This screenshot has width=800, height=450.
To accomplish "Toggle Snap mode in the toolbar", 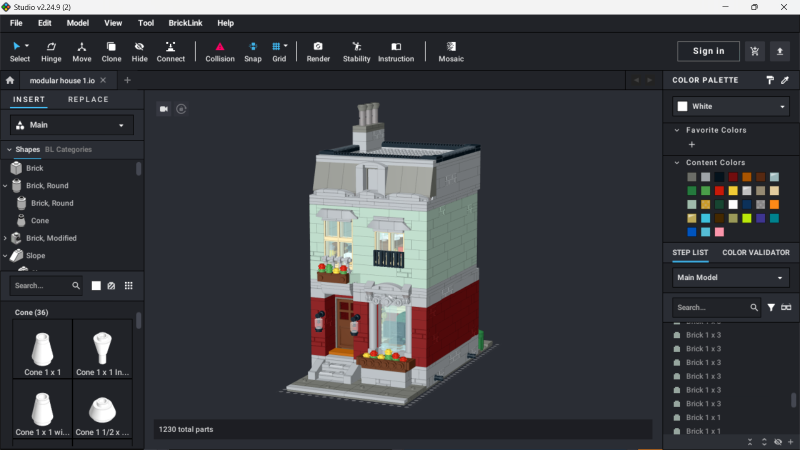I will point(253,51).
